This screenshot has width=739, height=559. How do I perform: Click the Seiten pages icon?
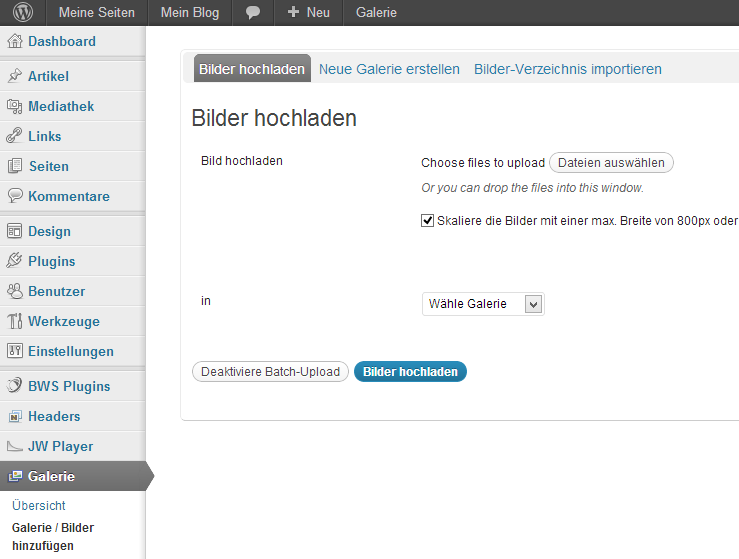[x=15, y=166]
